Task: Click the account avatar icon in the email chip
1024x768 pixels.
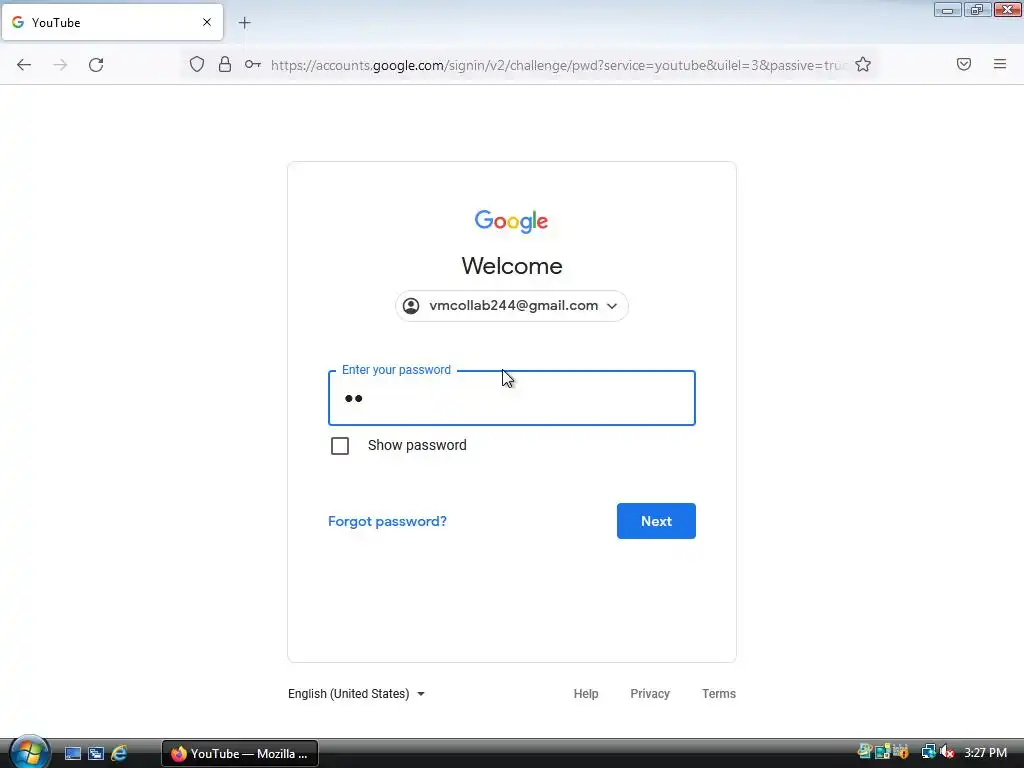Action: [411, 306]
